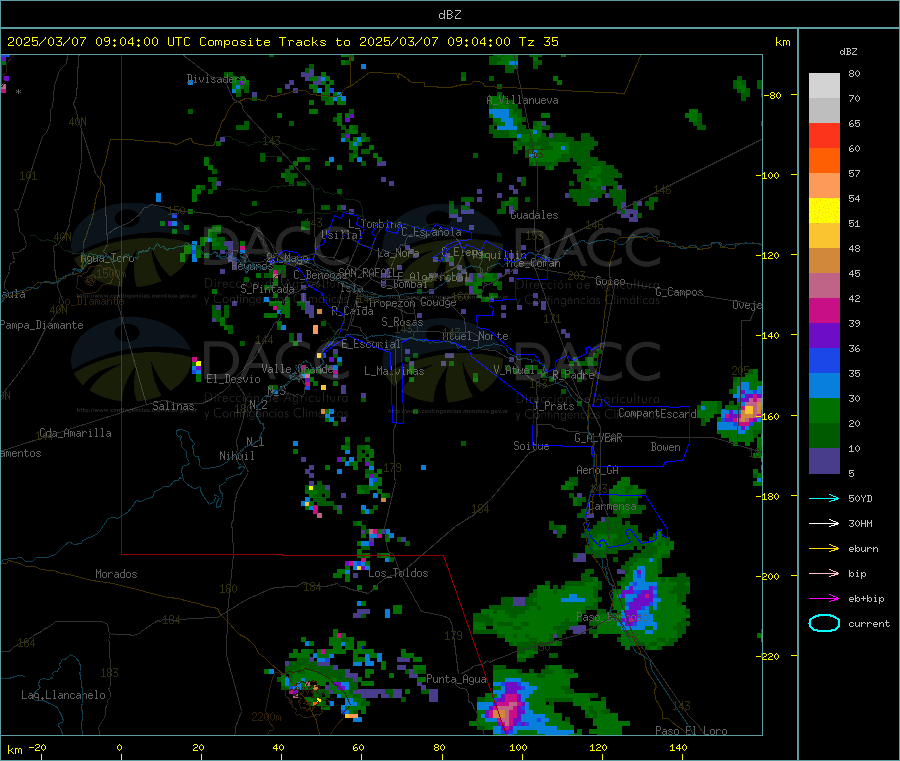Click the G_Campos map label
Viewport: 900px width, 761px height.
tap(679, 292)
